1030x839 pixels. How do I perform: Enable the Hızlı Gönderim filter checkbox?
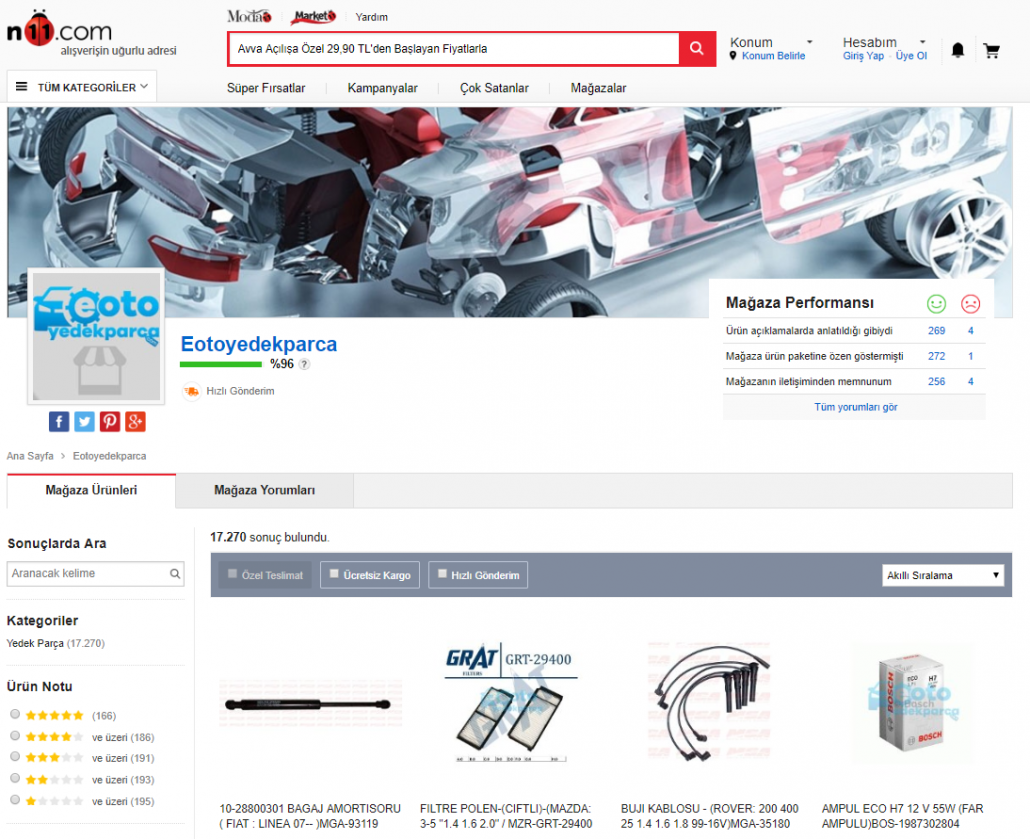(441, 575)
